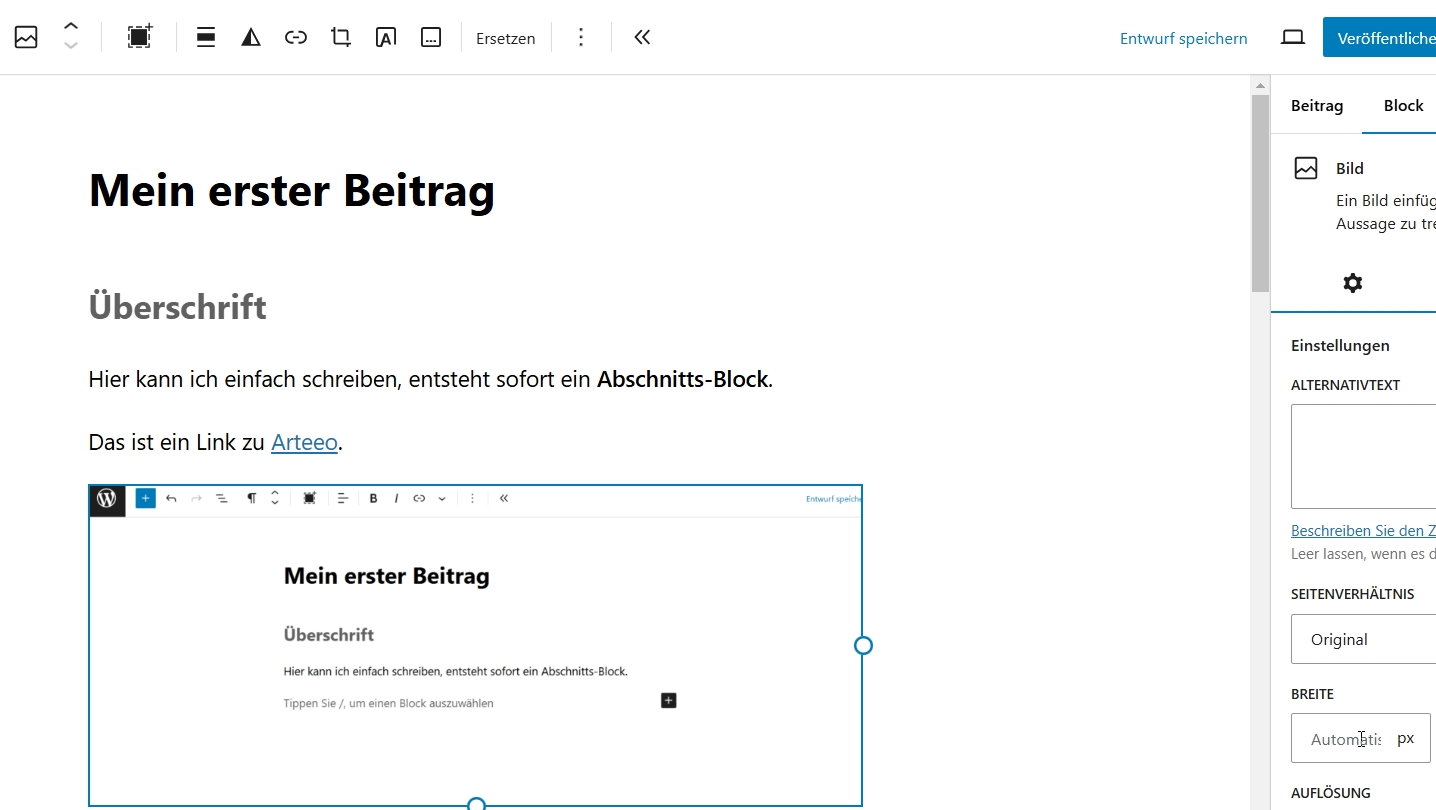
Task: Click Entwurf speichern
Action: [1183, 39]
